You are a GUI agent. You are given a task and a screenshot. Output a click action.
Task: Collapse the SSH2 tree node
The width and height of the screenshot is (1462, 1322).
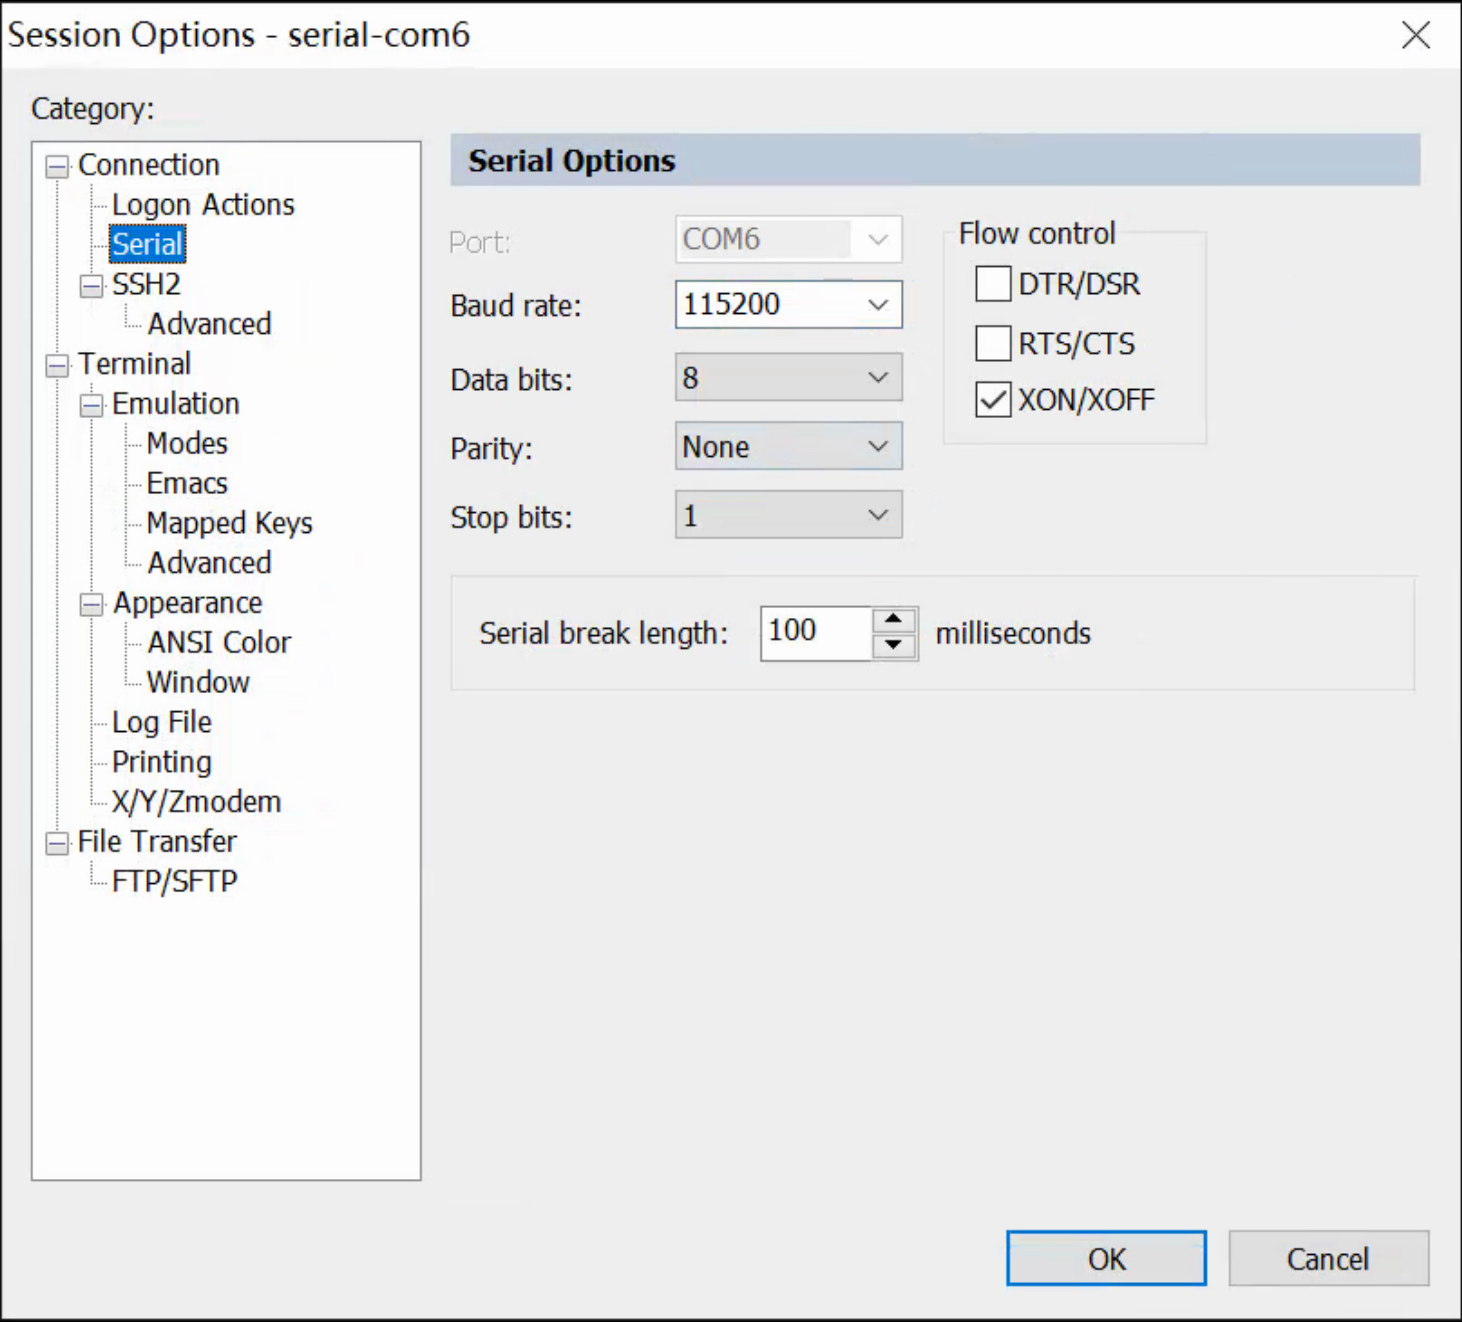[92, 286]
